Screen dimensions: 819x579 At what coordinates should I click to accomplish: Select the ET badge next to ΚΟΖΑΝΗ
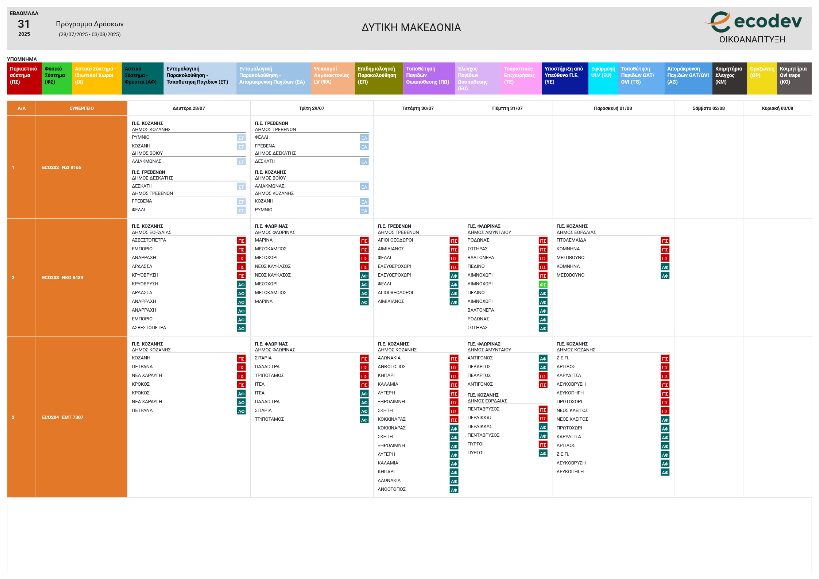pos(241,147)
